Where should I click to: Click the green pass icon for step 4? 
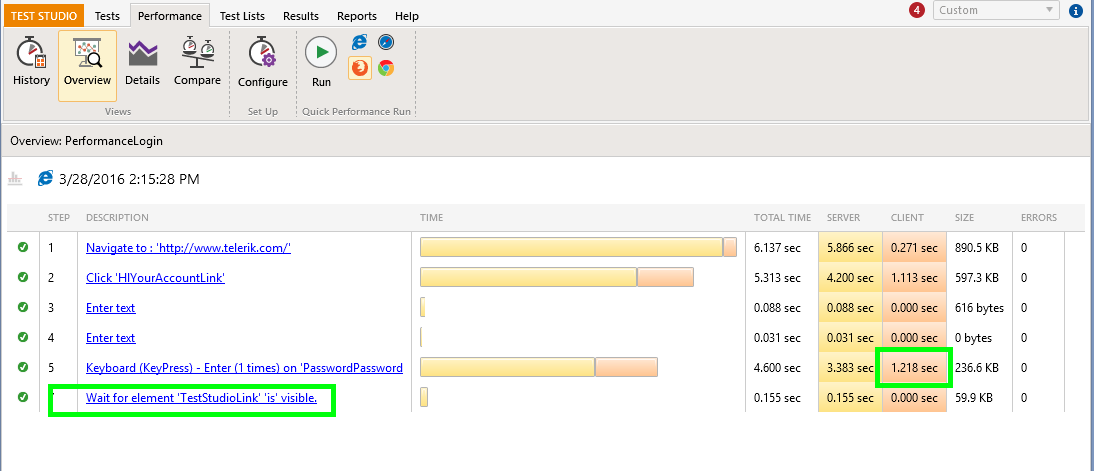[x=23, y=337]
